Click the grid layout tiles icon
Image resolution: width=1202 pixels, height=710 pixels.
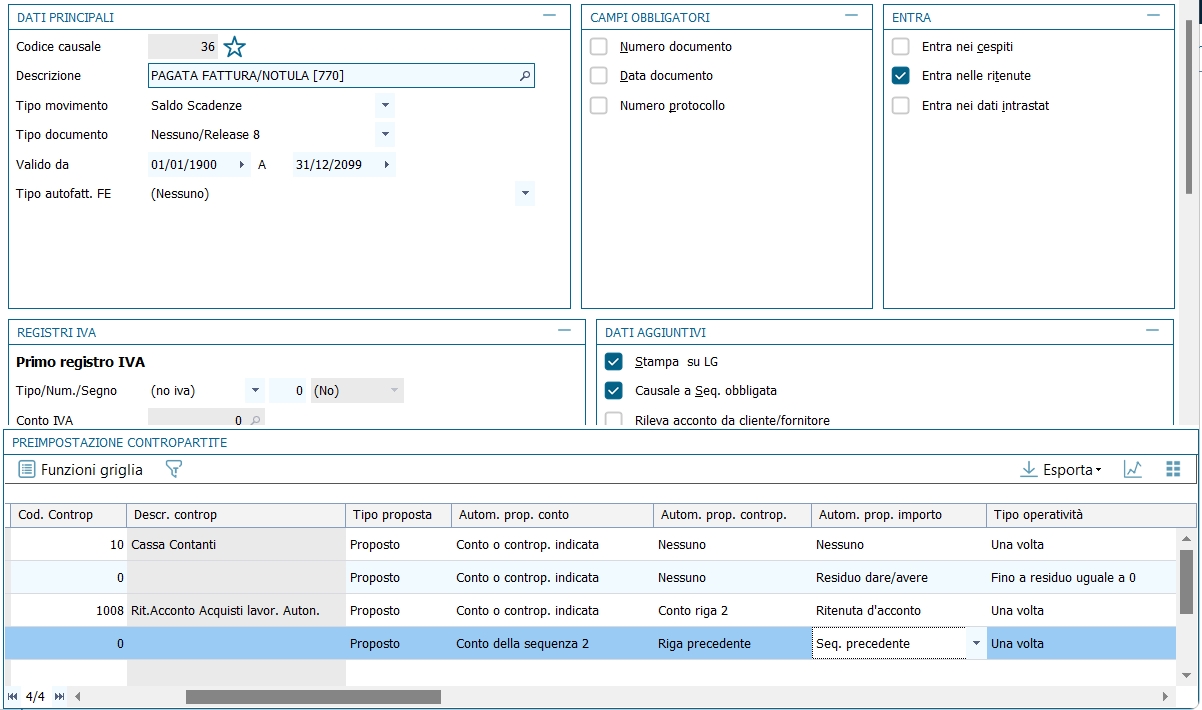[1173, 469]
